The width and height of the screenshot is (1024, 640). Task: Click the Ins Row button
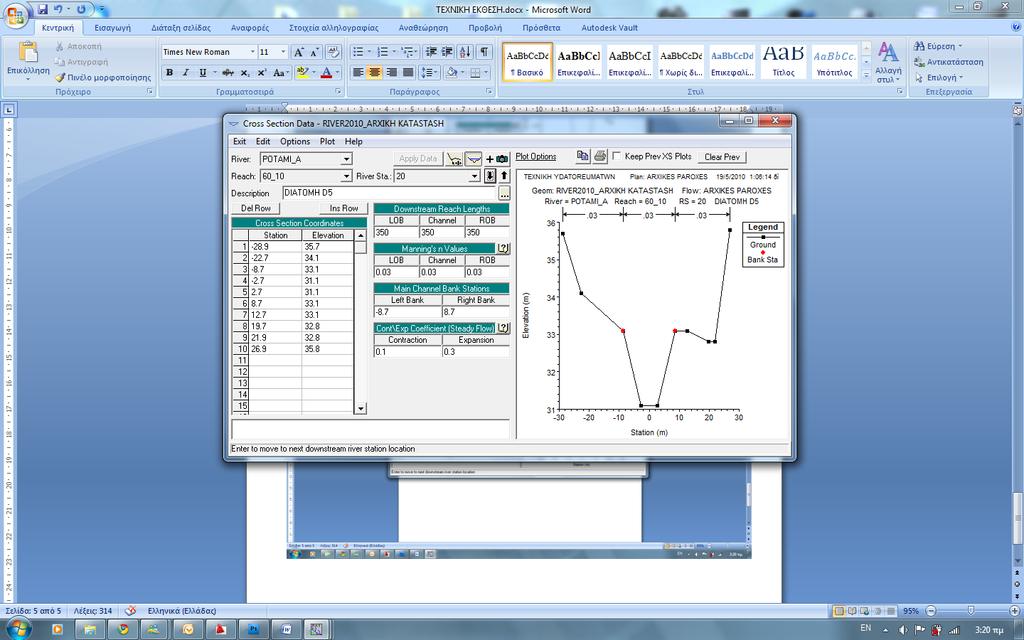[x=344, y=208]
